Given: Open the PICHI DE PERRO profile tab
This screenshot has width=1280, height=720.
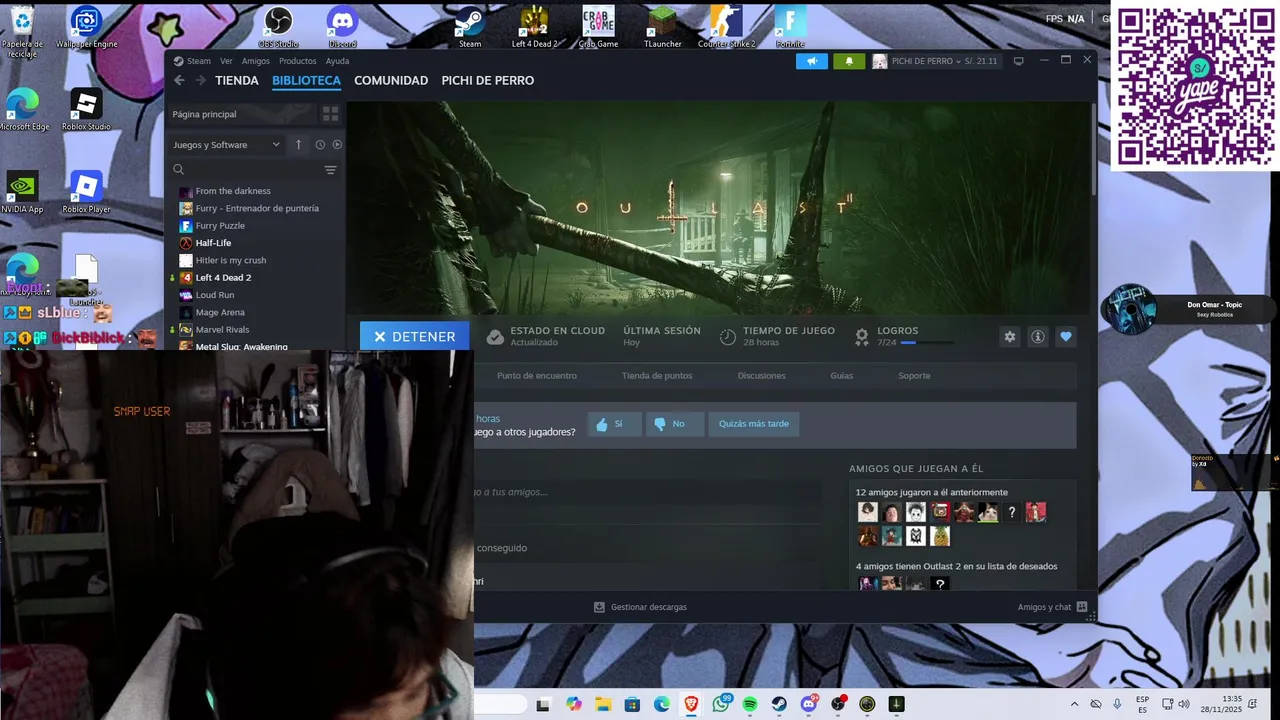Looking at the screenshot, I should pos(488,80).
